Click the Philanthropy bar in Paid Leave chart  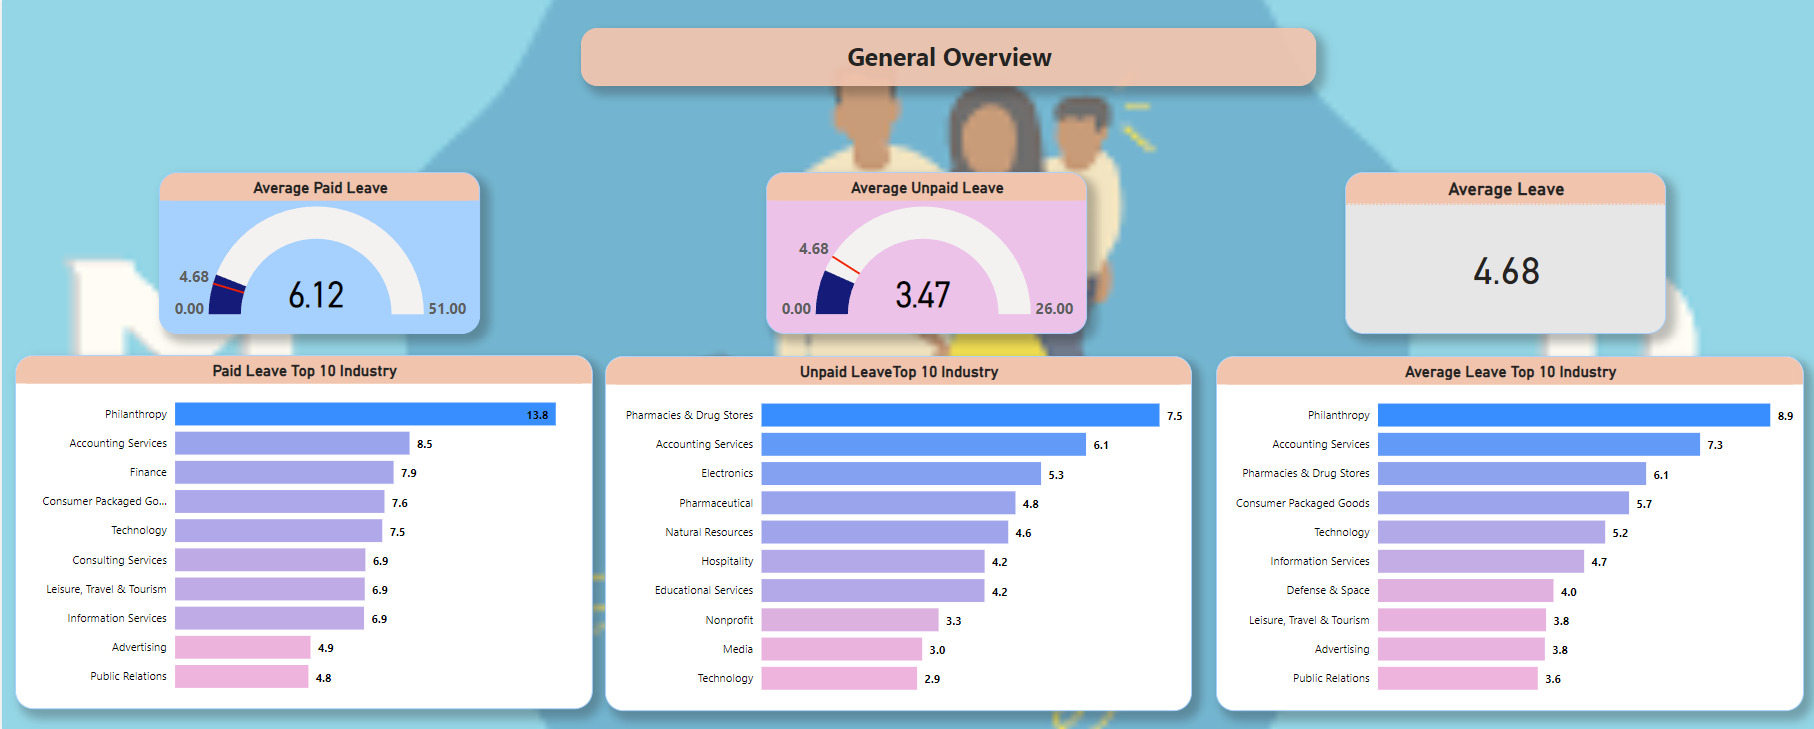pyautogui.click(x=365, y=414)
